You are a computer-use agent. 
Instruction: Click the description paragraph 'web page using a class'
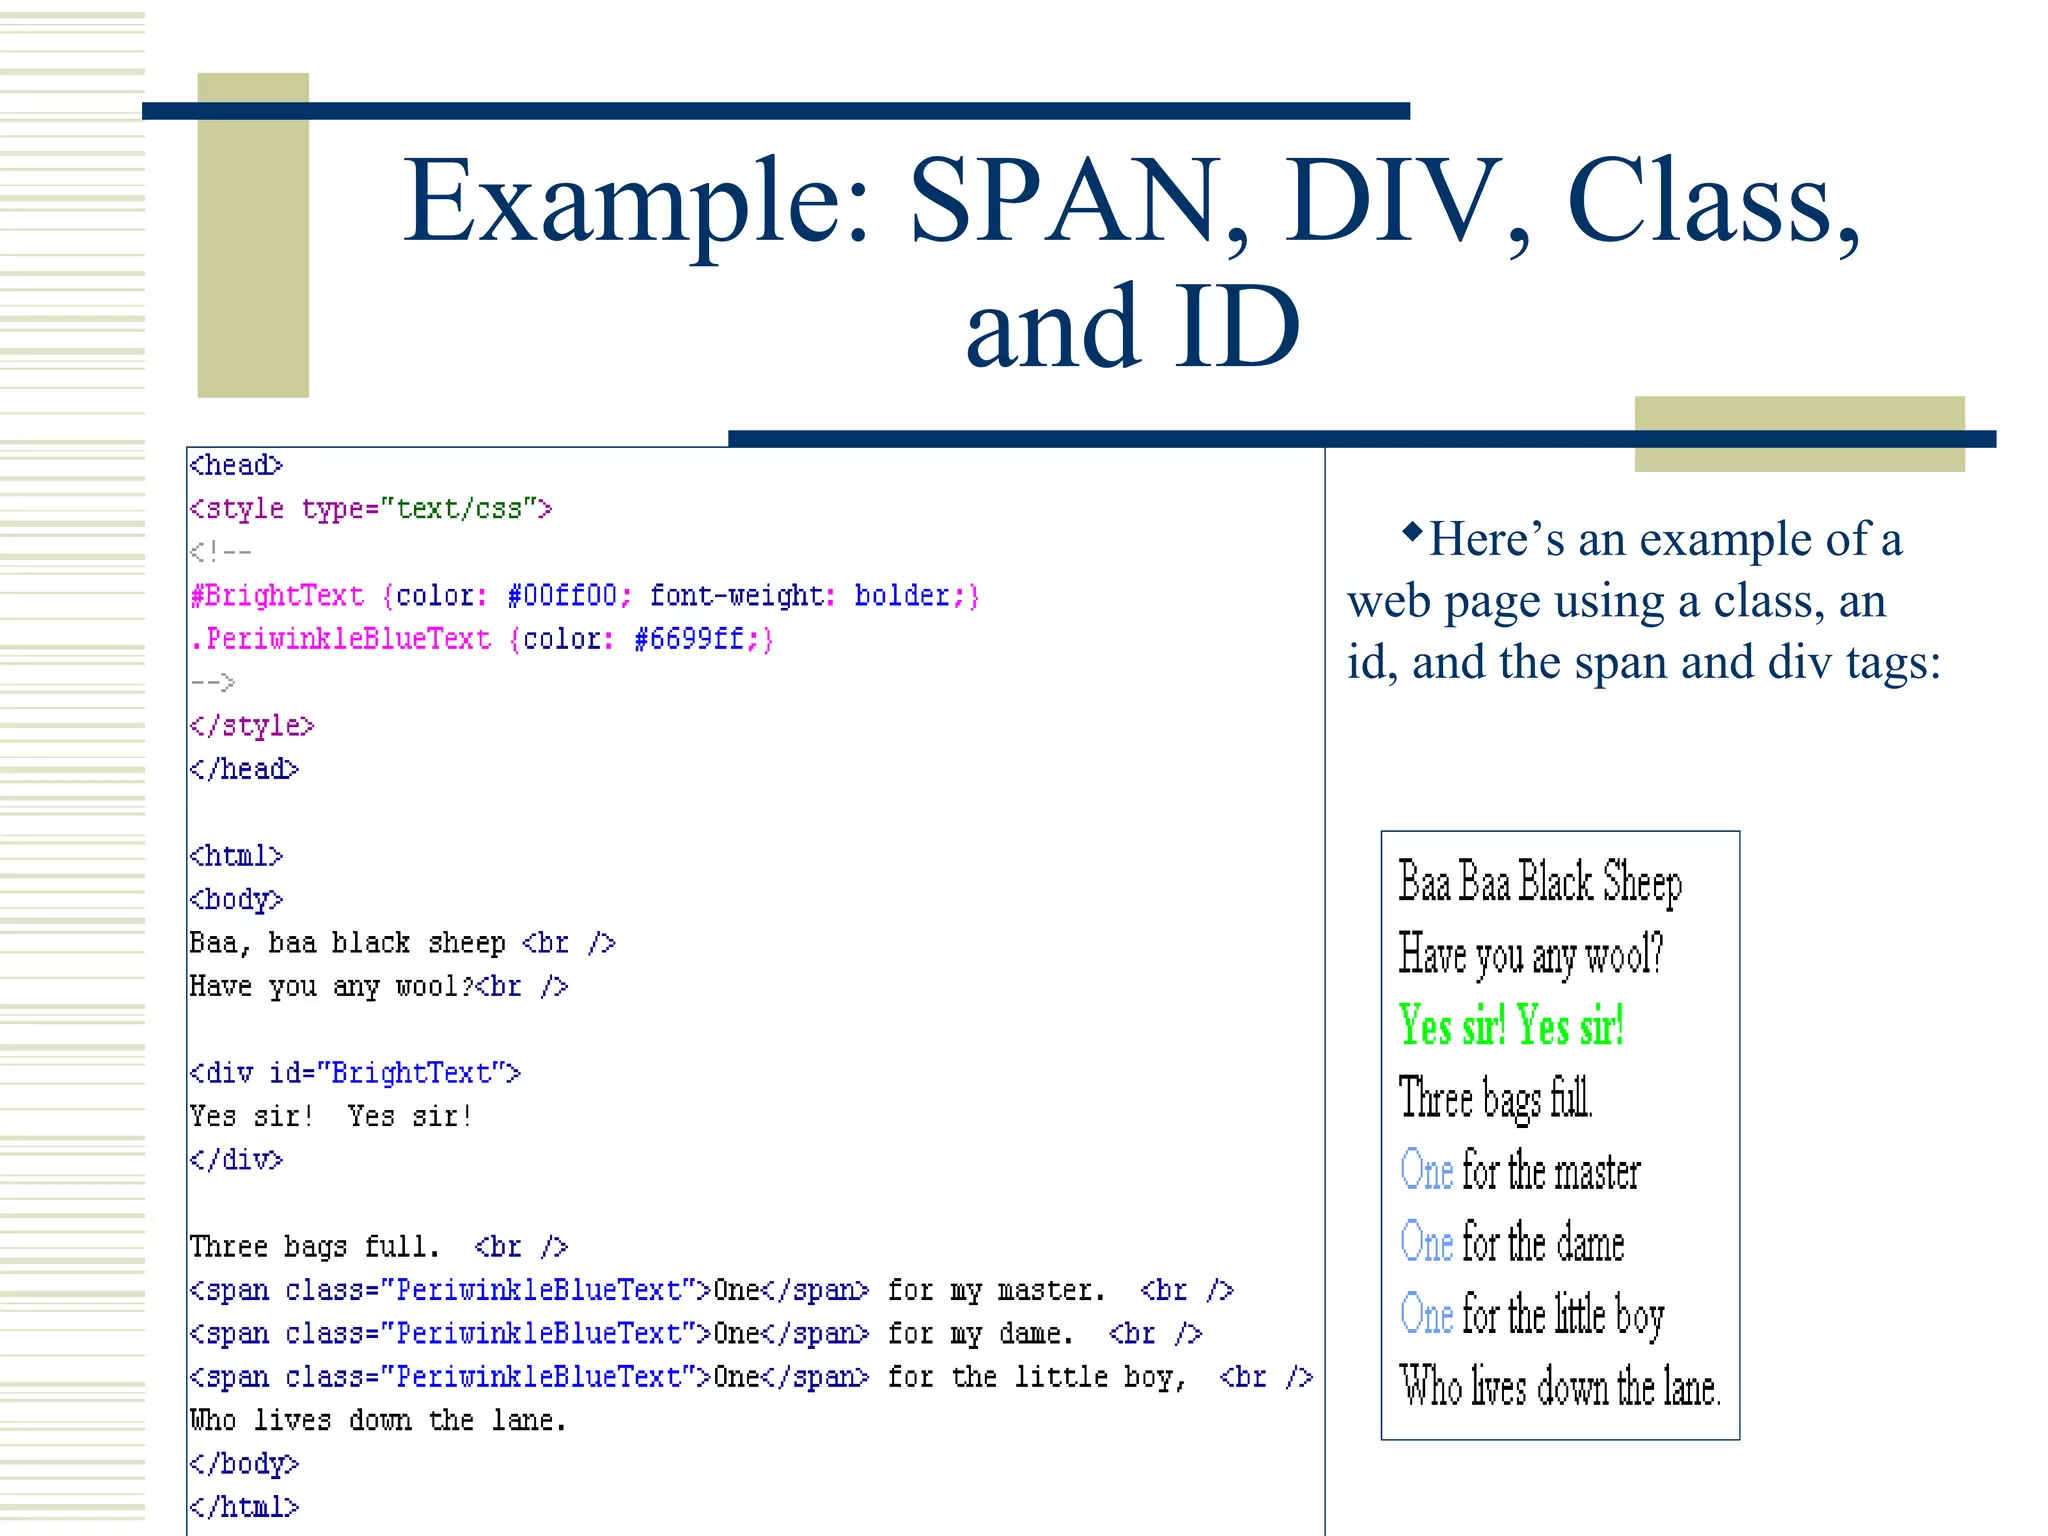click(x=1616, y=602)
